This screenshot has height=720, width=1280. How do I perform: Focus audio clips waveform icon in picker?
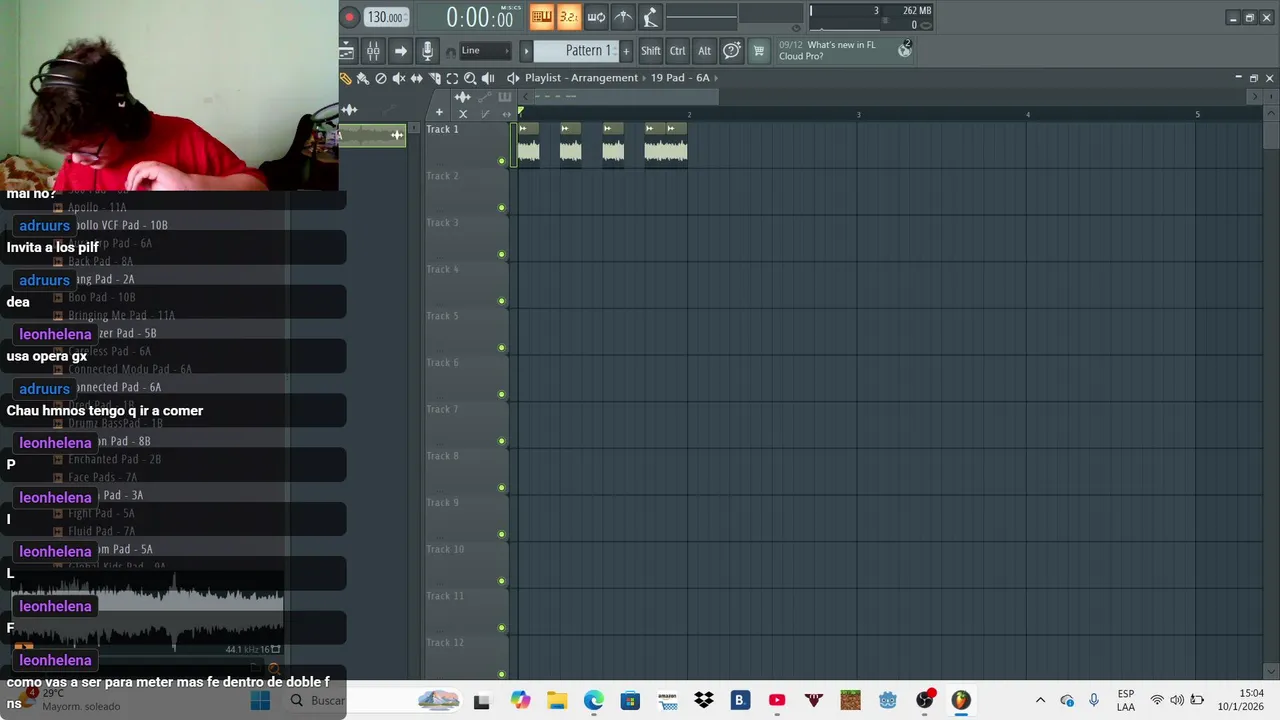[462, 97]
